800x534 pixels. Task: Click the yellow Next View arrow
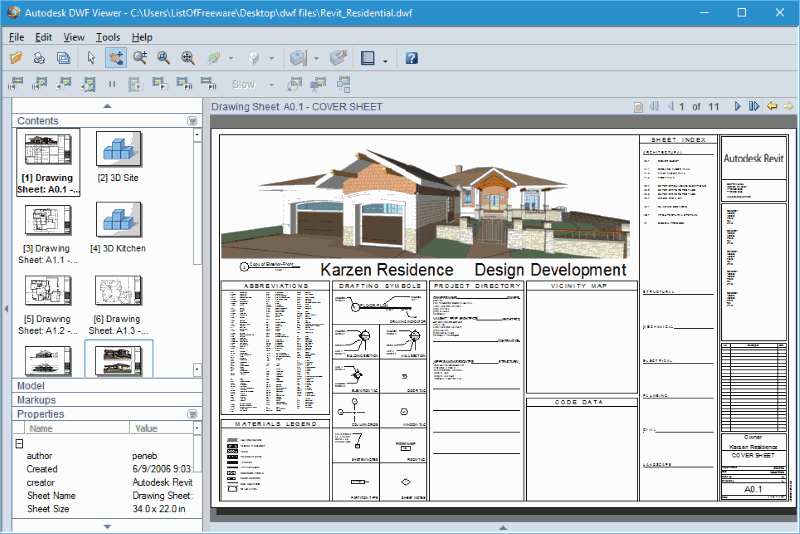[788, 106]
